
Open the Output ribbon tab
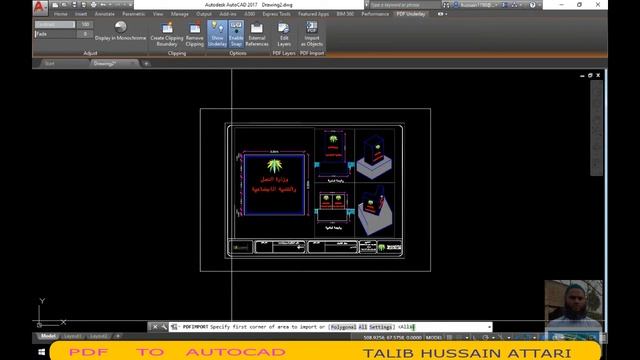tap(204, 14)
